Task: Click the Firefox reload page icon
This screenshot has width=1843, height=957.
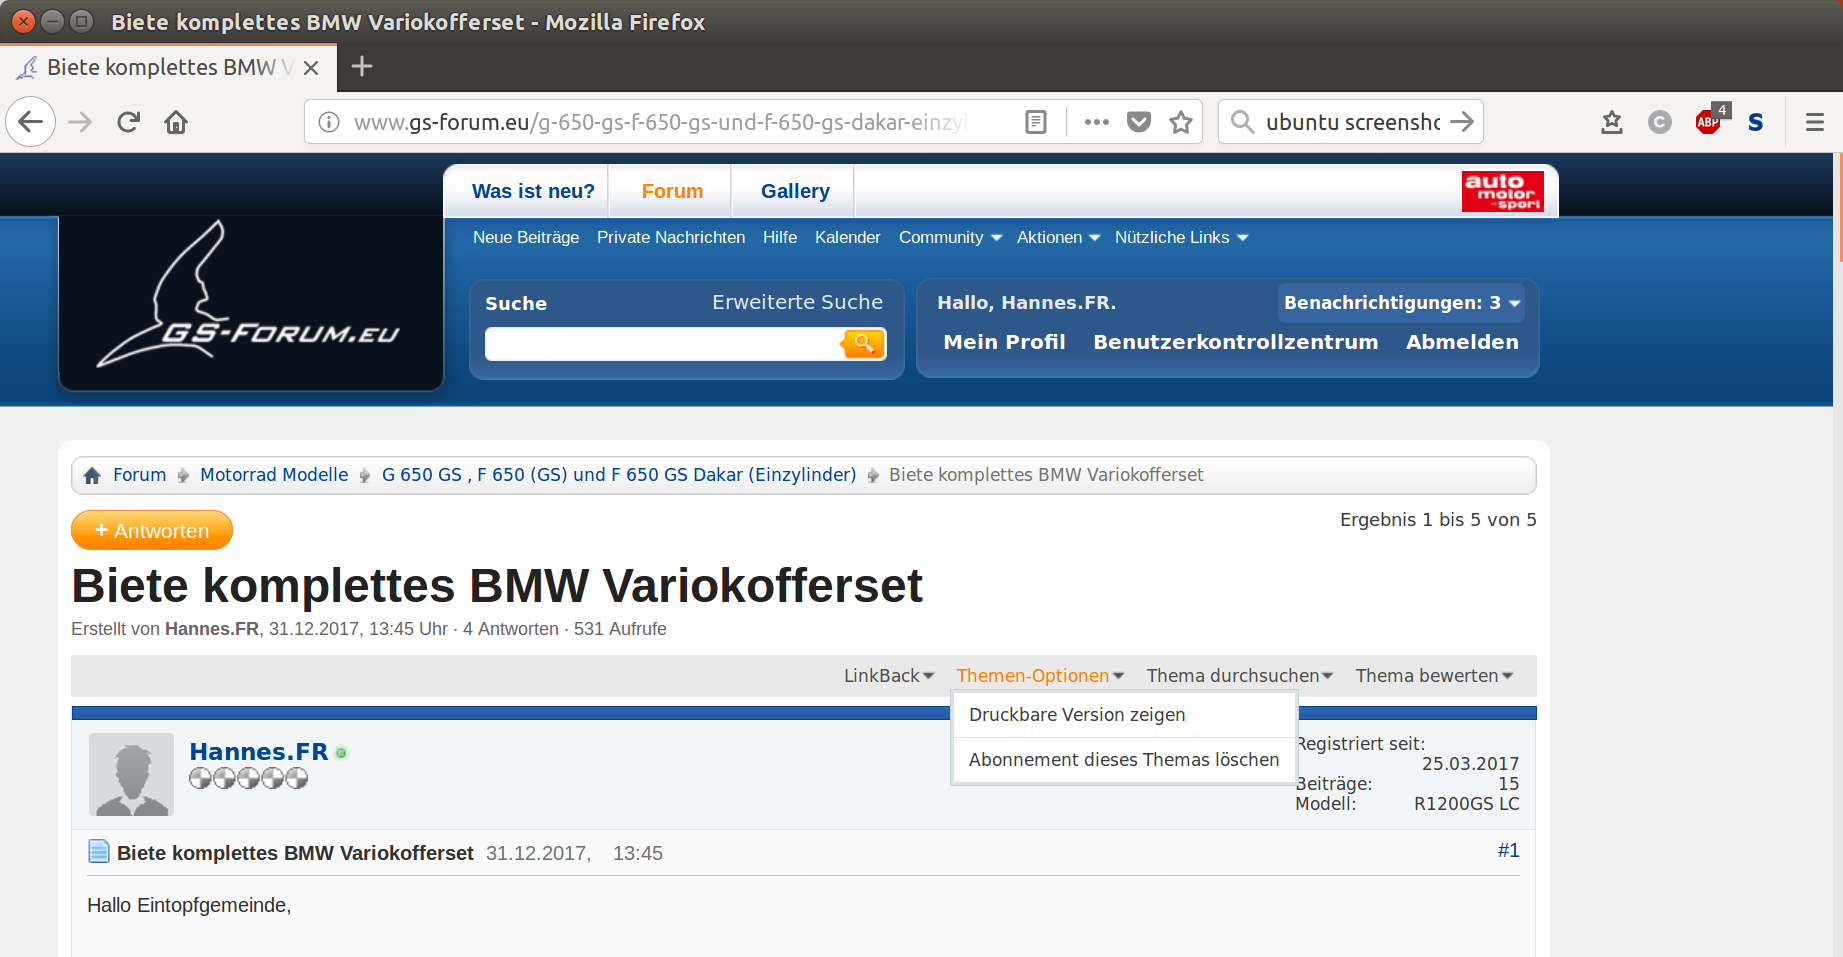Action: (x=128, y=122)
